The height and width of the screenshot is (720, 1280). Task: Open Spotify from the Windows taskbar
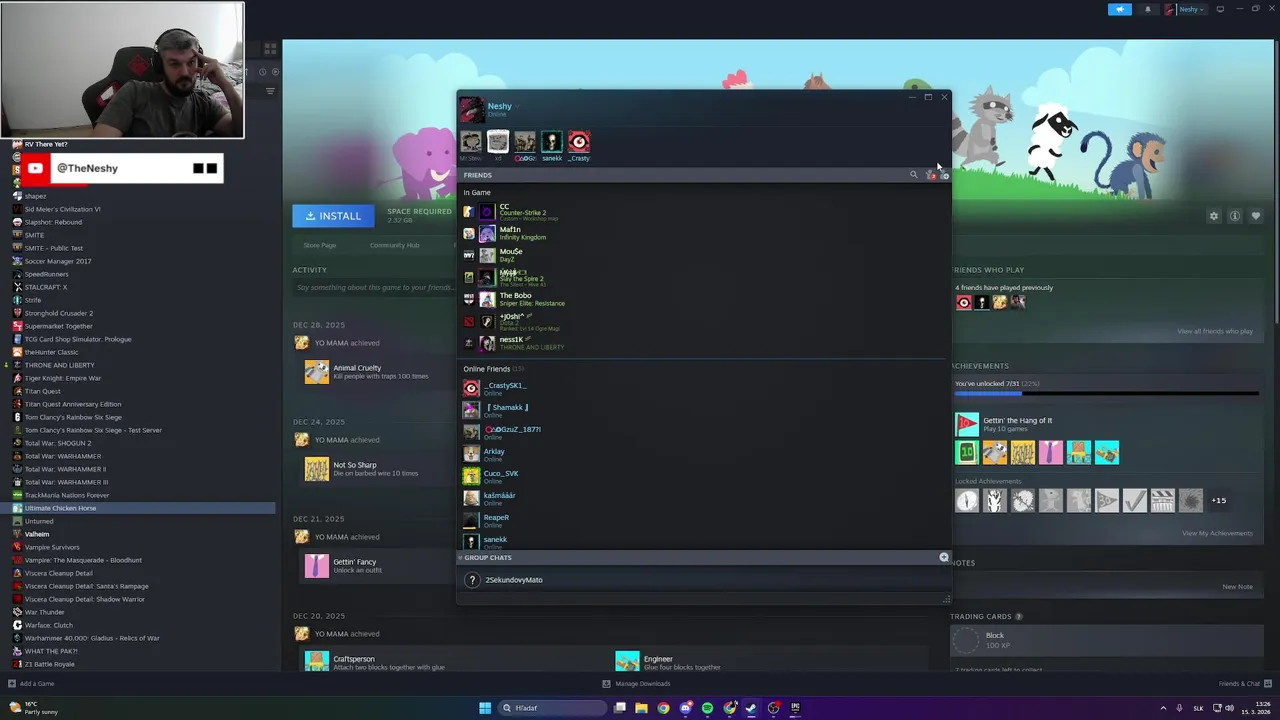point(707,708)
